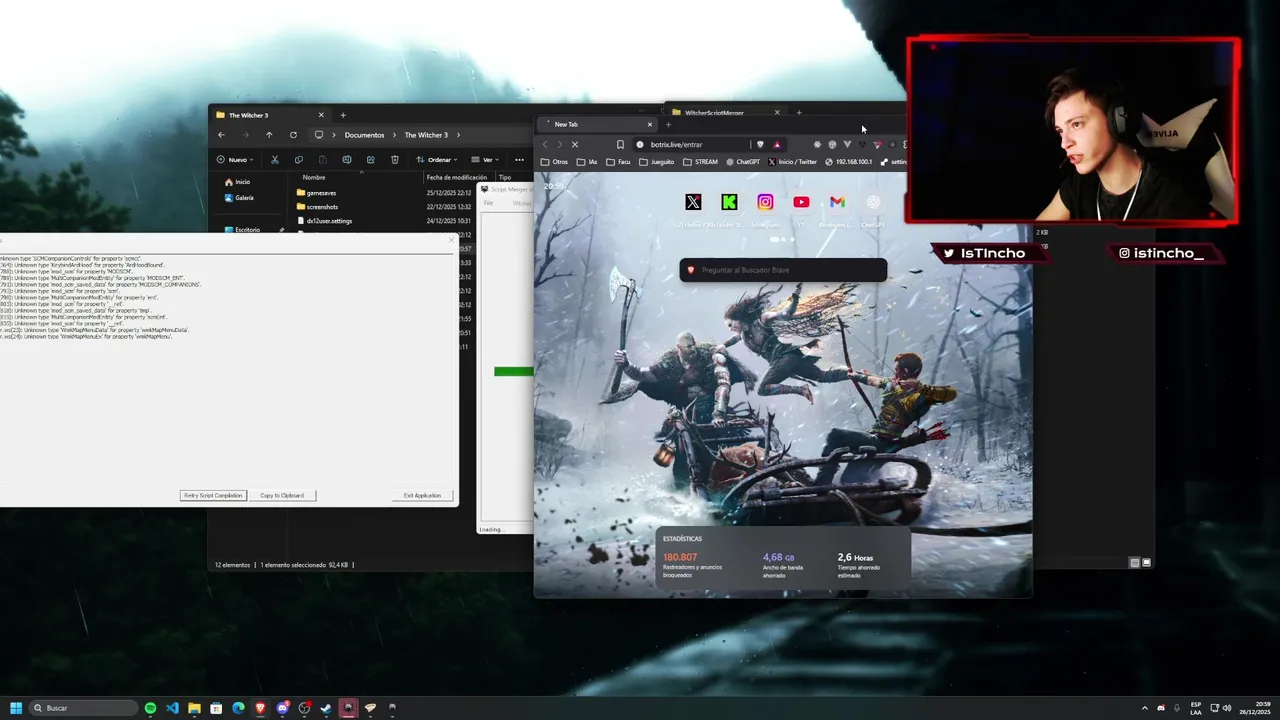The image size is (1280, 720).
Task: Open Visual Studio Code from taskbar
Action: [172, 708]
